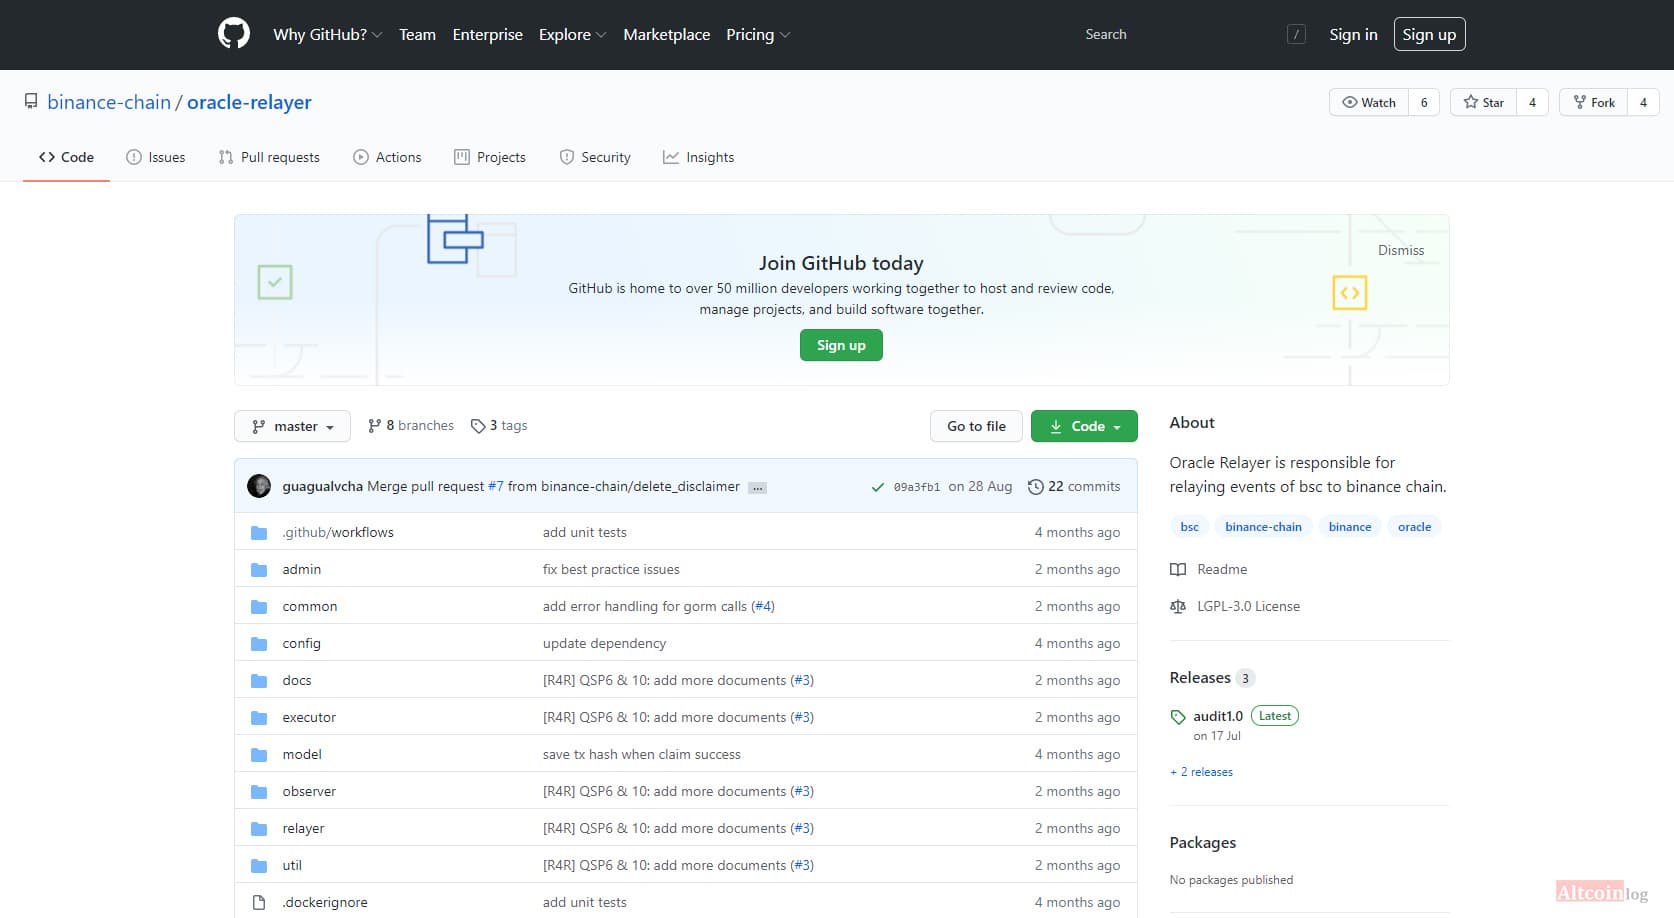Viewport: 1674px width, 918px height.
Task: Star the oracle-relayer repository
Action: pos(1483,102)
